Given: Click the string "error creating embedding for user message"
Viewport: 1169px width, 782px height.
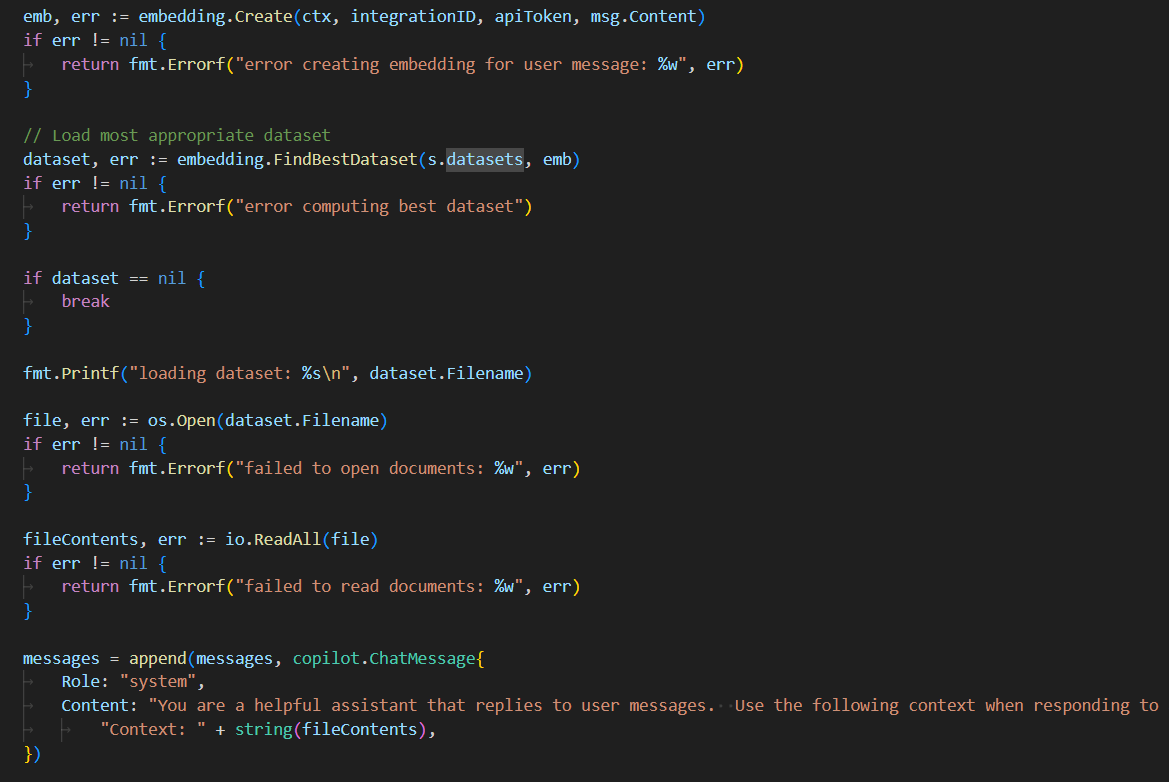Looking at the screenshot, I should (461, 64).
